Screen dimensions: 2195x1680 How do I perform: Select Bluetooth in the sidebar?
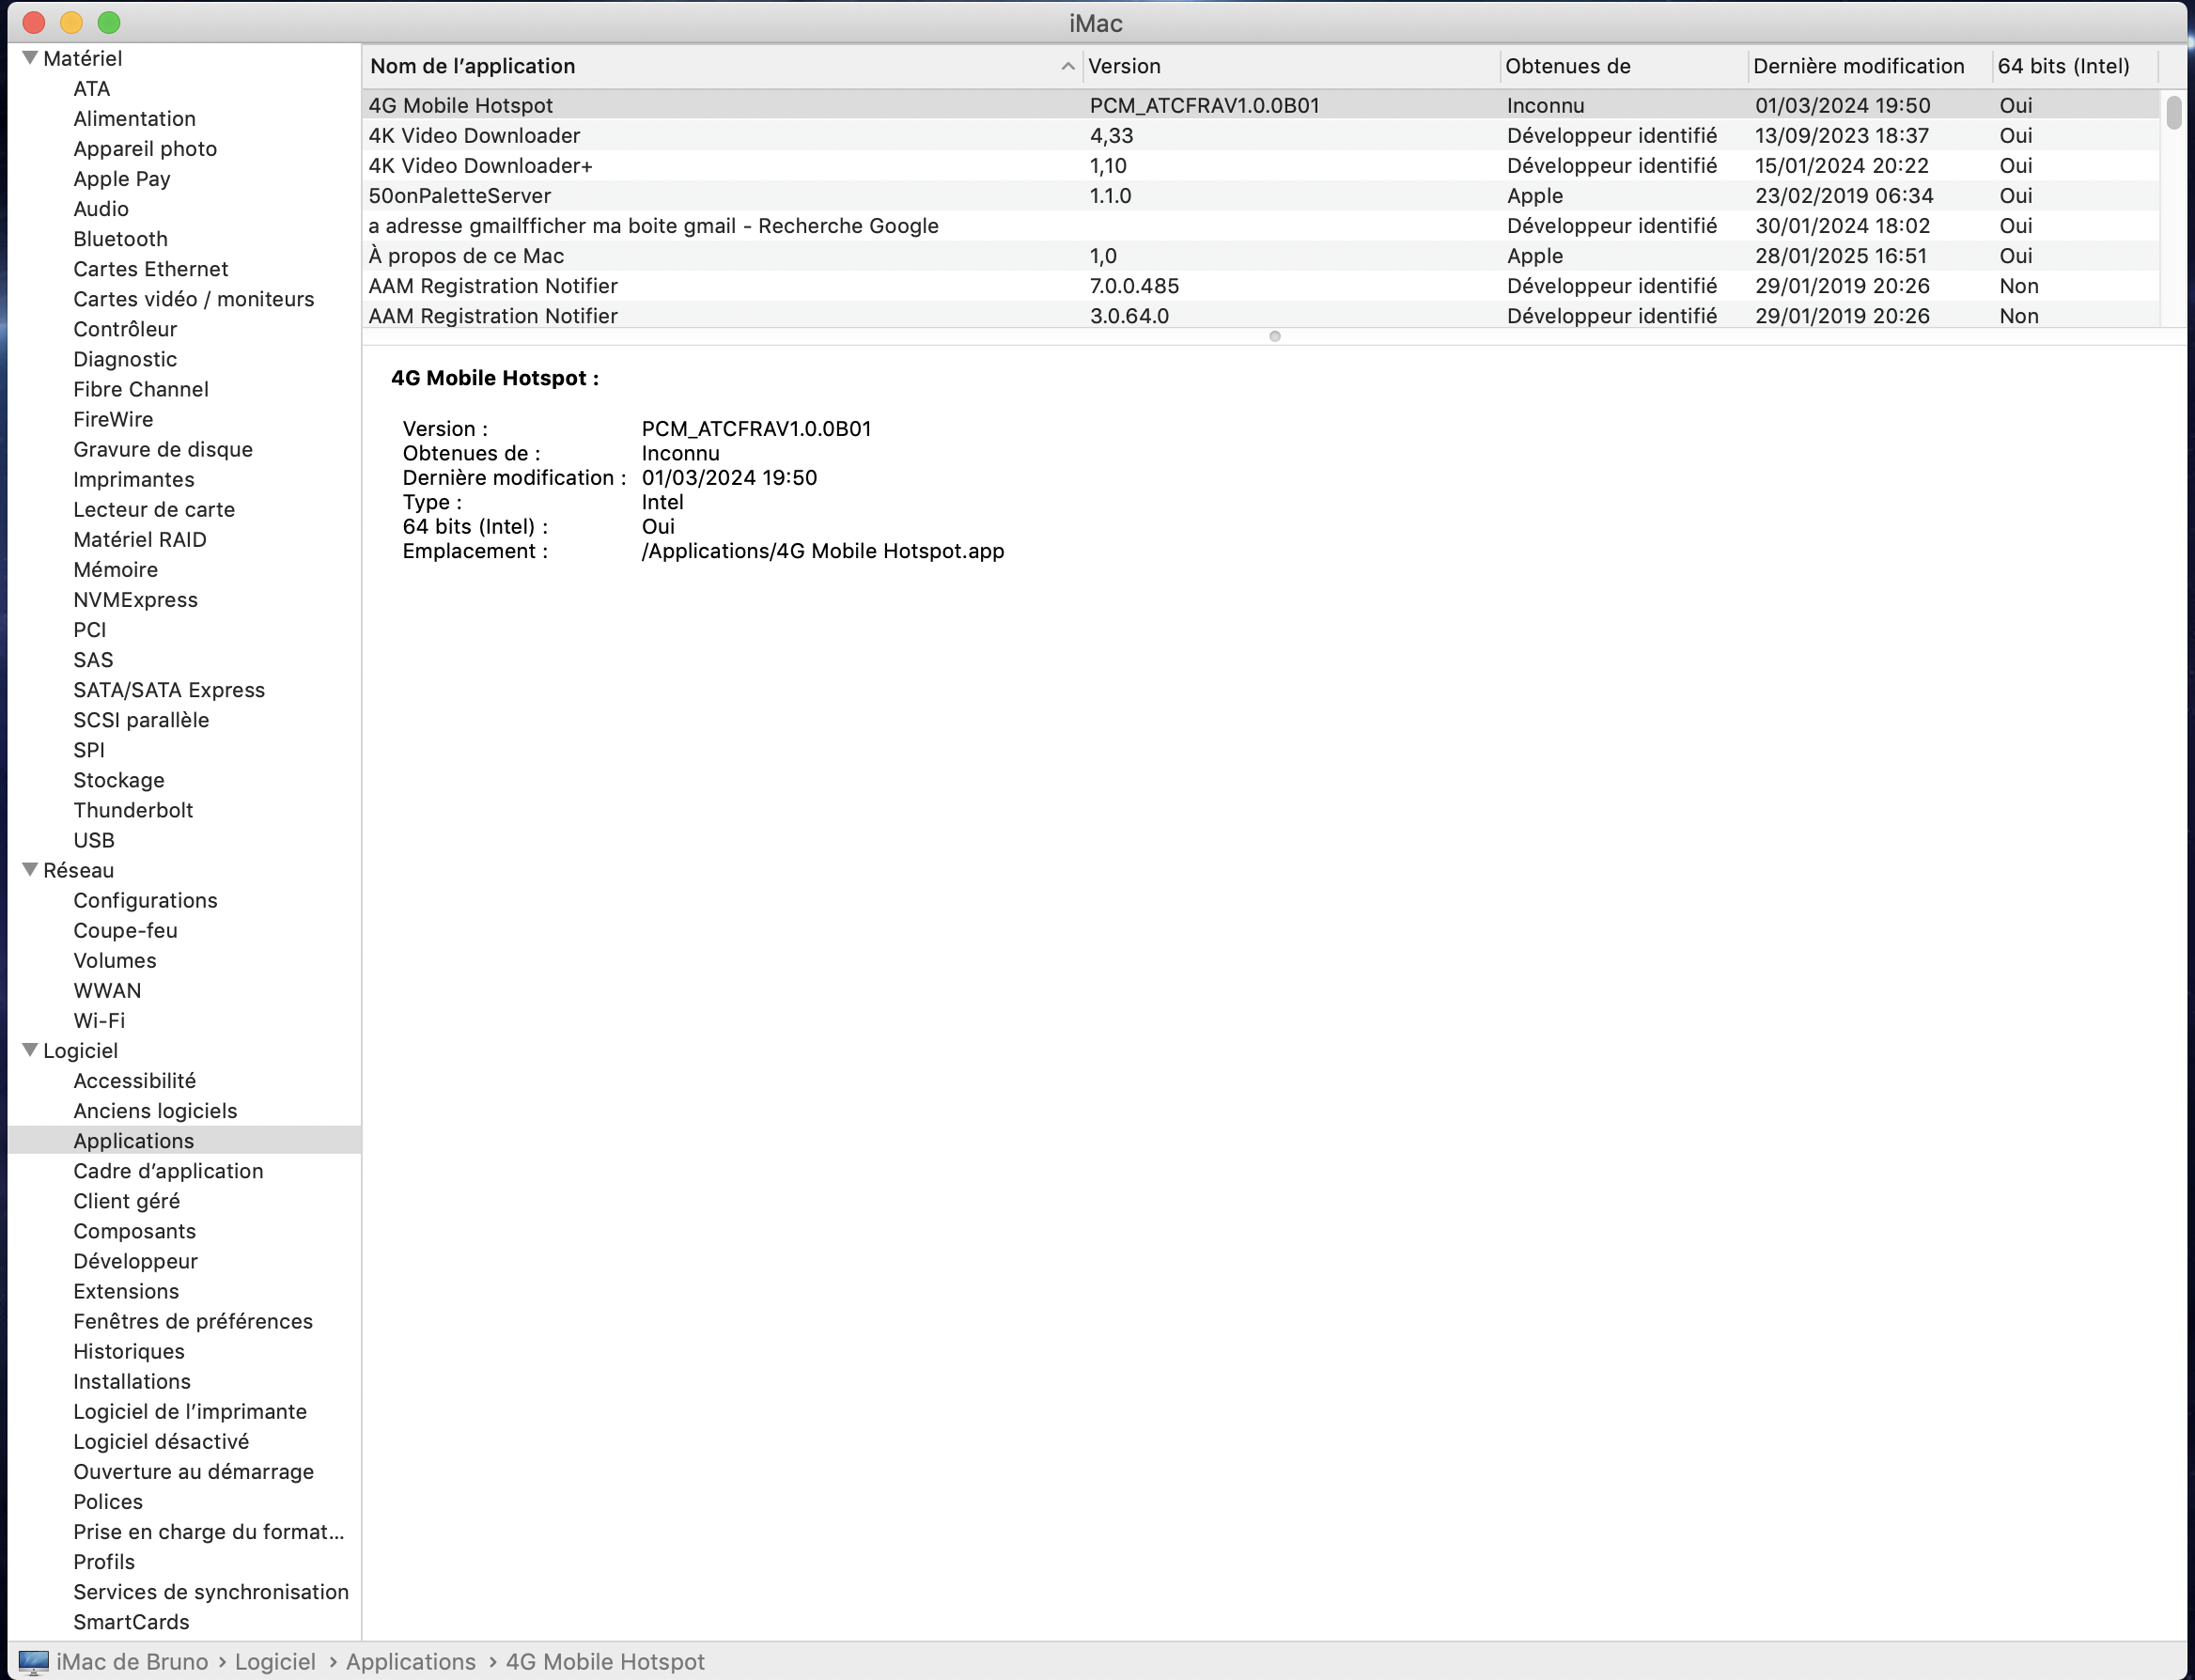click(120, 238)
